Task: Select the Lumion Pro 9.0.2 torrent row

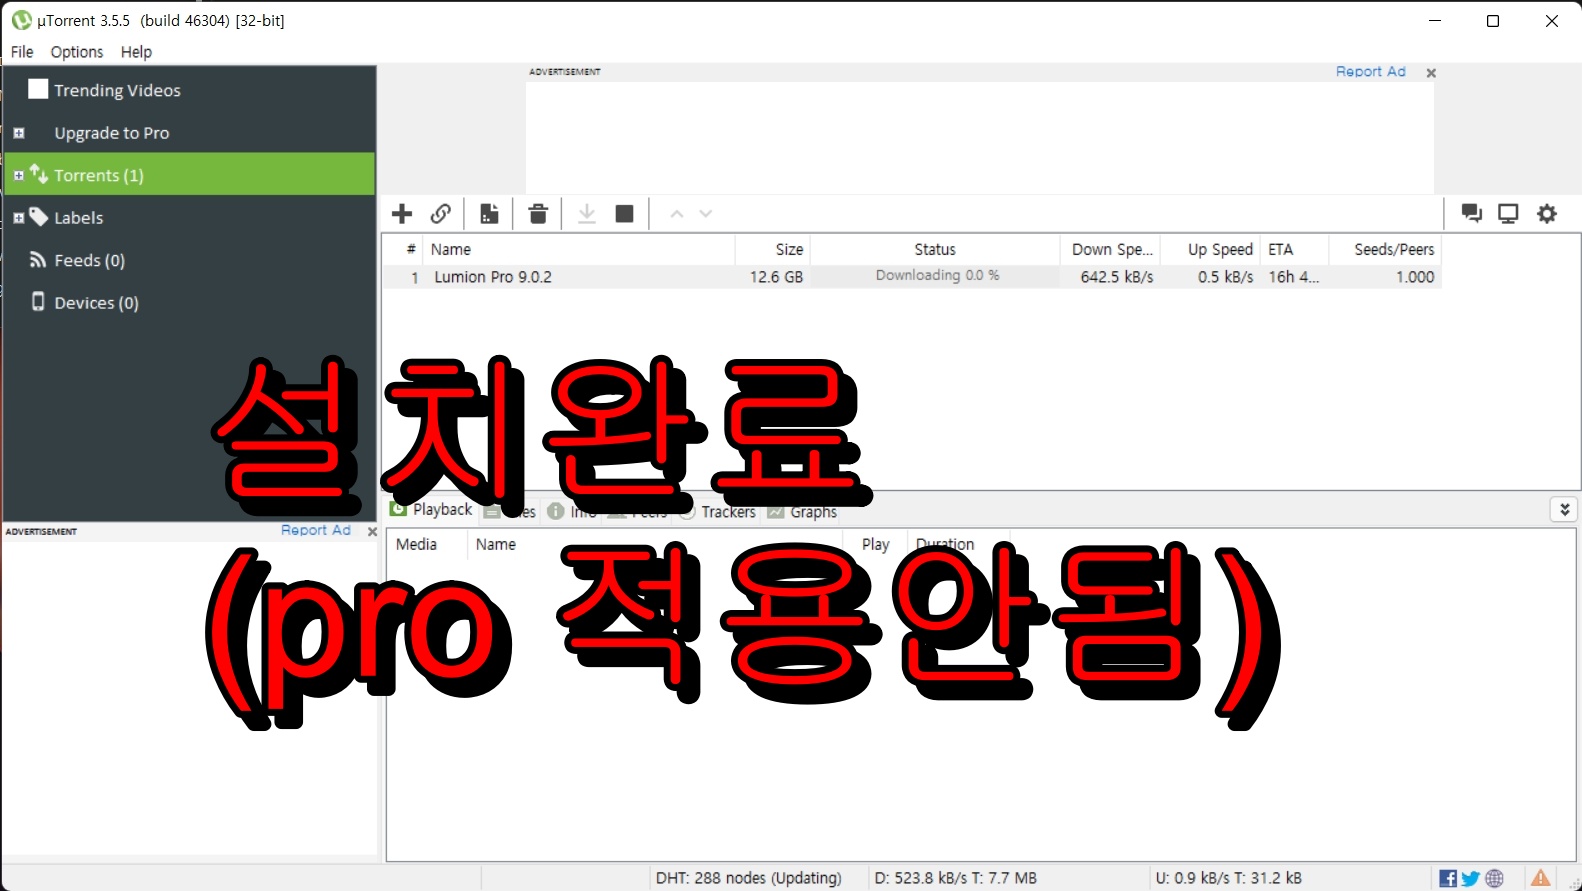Action: (x=911, y=277)
